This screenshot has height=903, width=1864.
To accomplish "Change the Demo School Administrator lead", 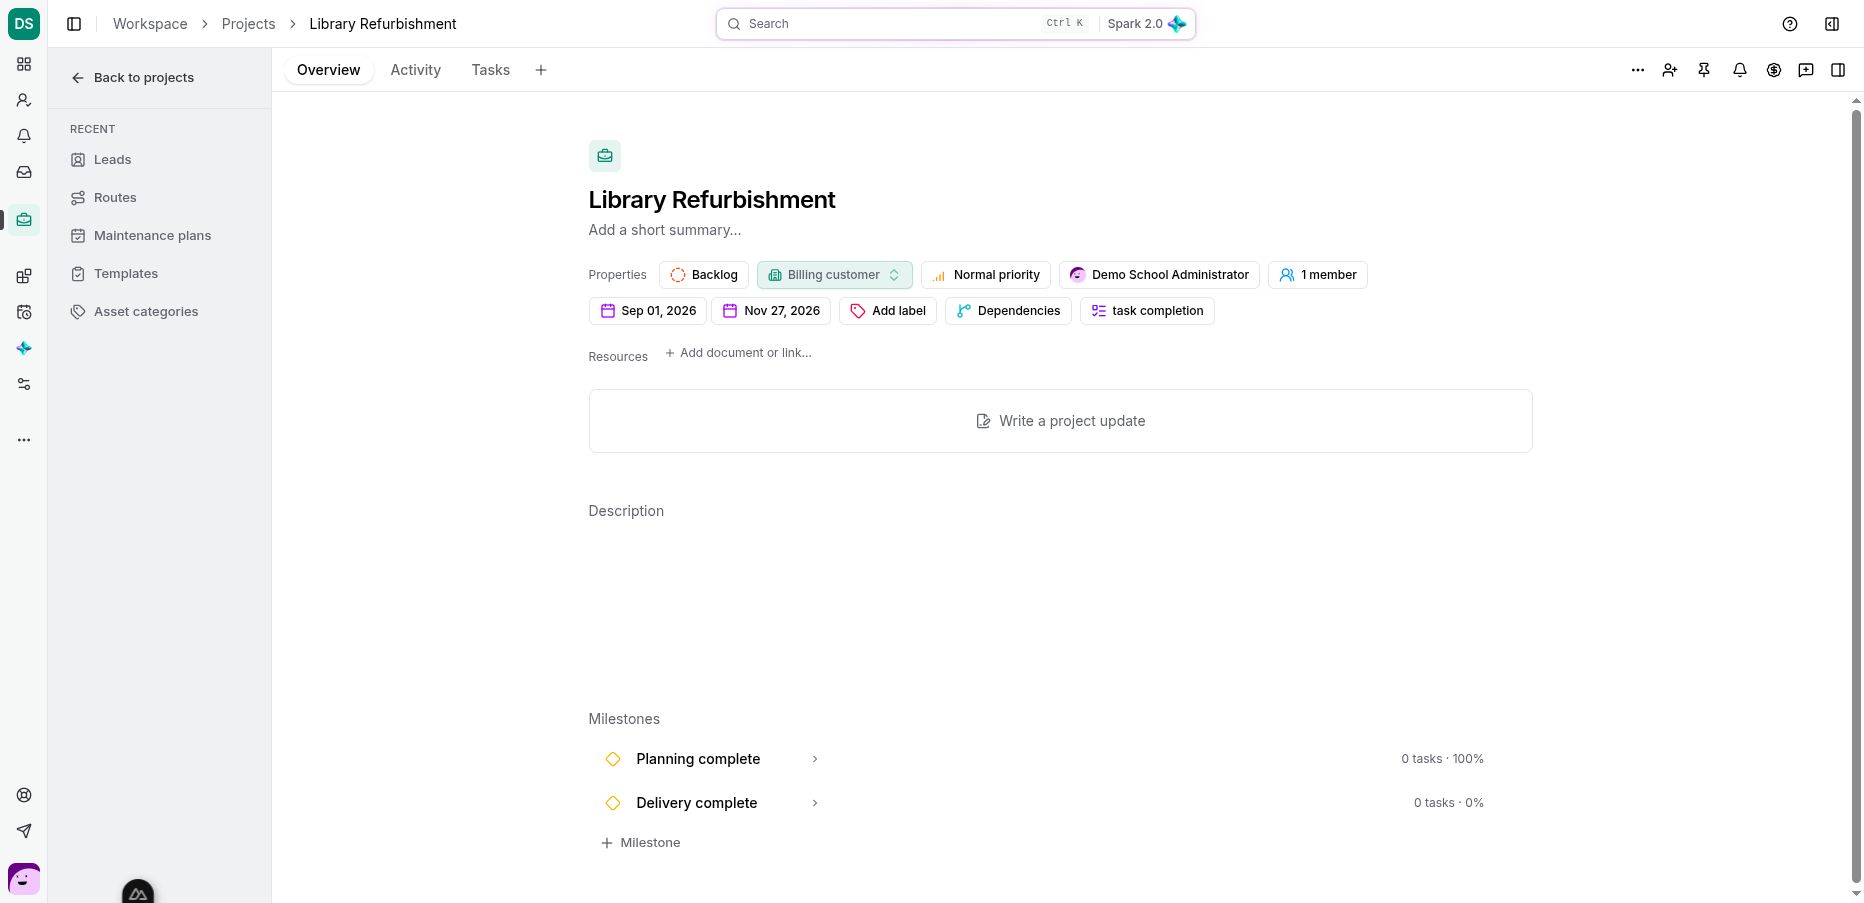I will 1159,275.
